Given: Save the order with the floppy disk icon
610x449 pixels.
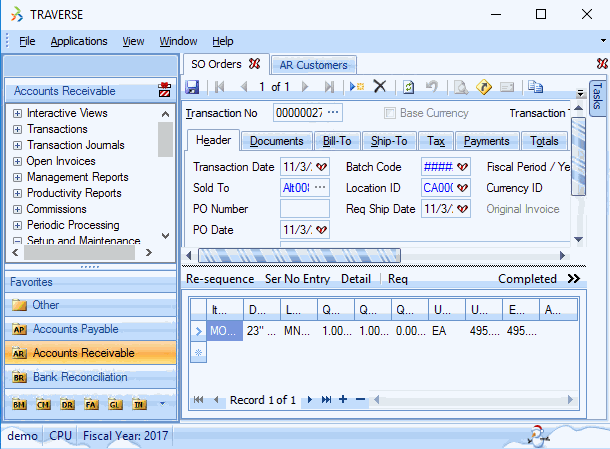Looking at the screenshot, I should pyautogui.click(x=192, y=87).
